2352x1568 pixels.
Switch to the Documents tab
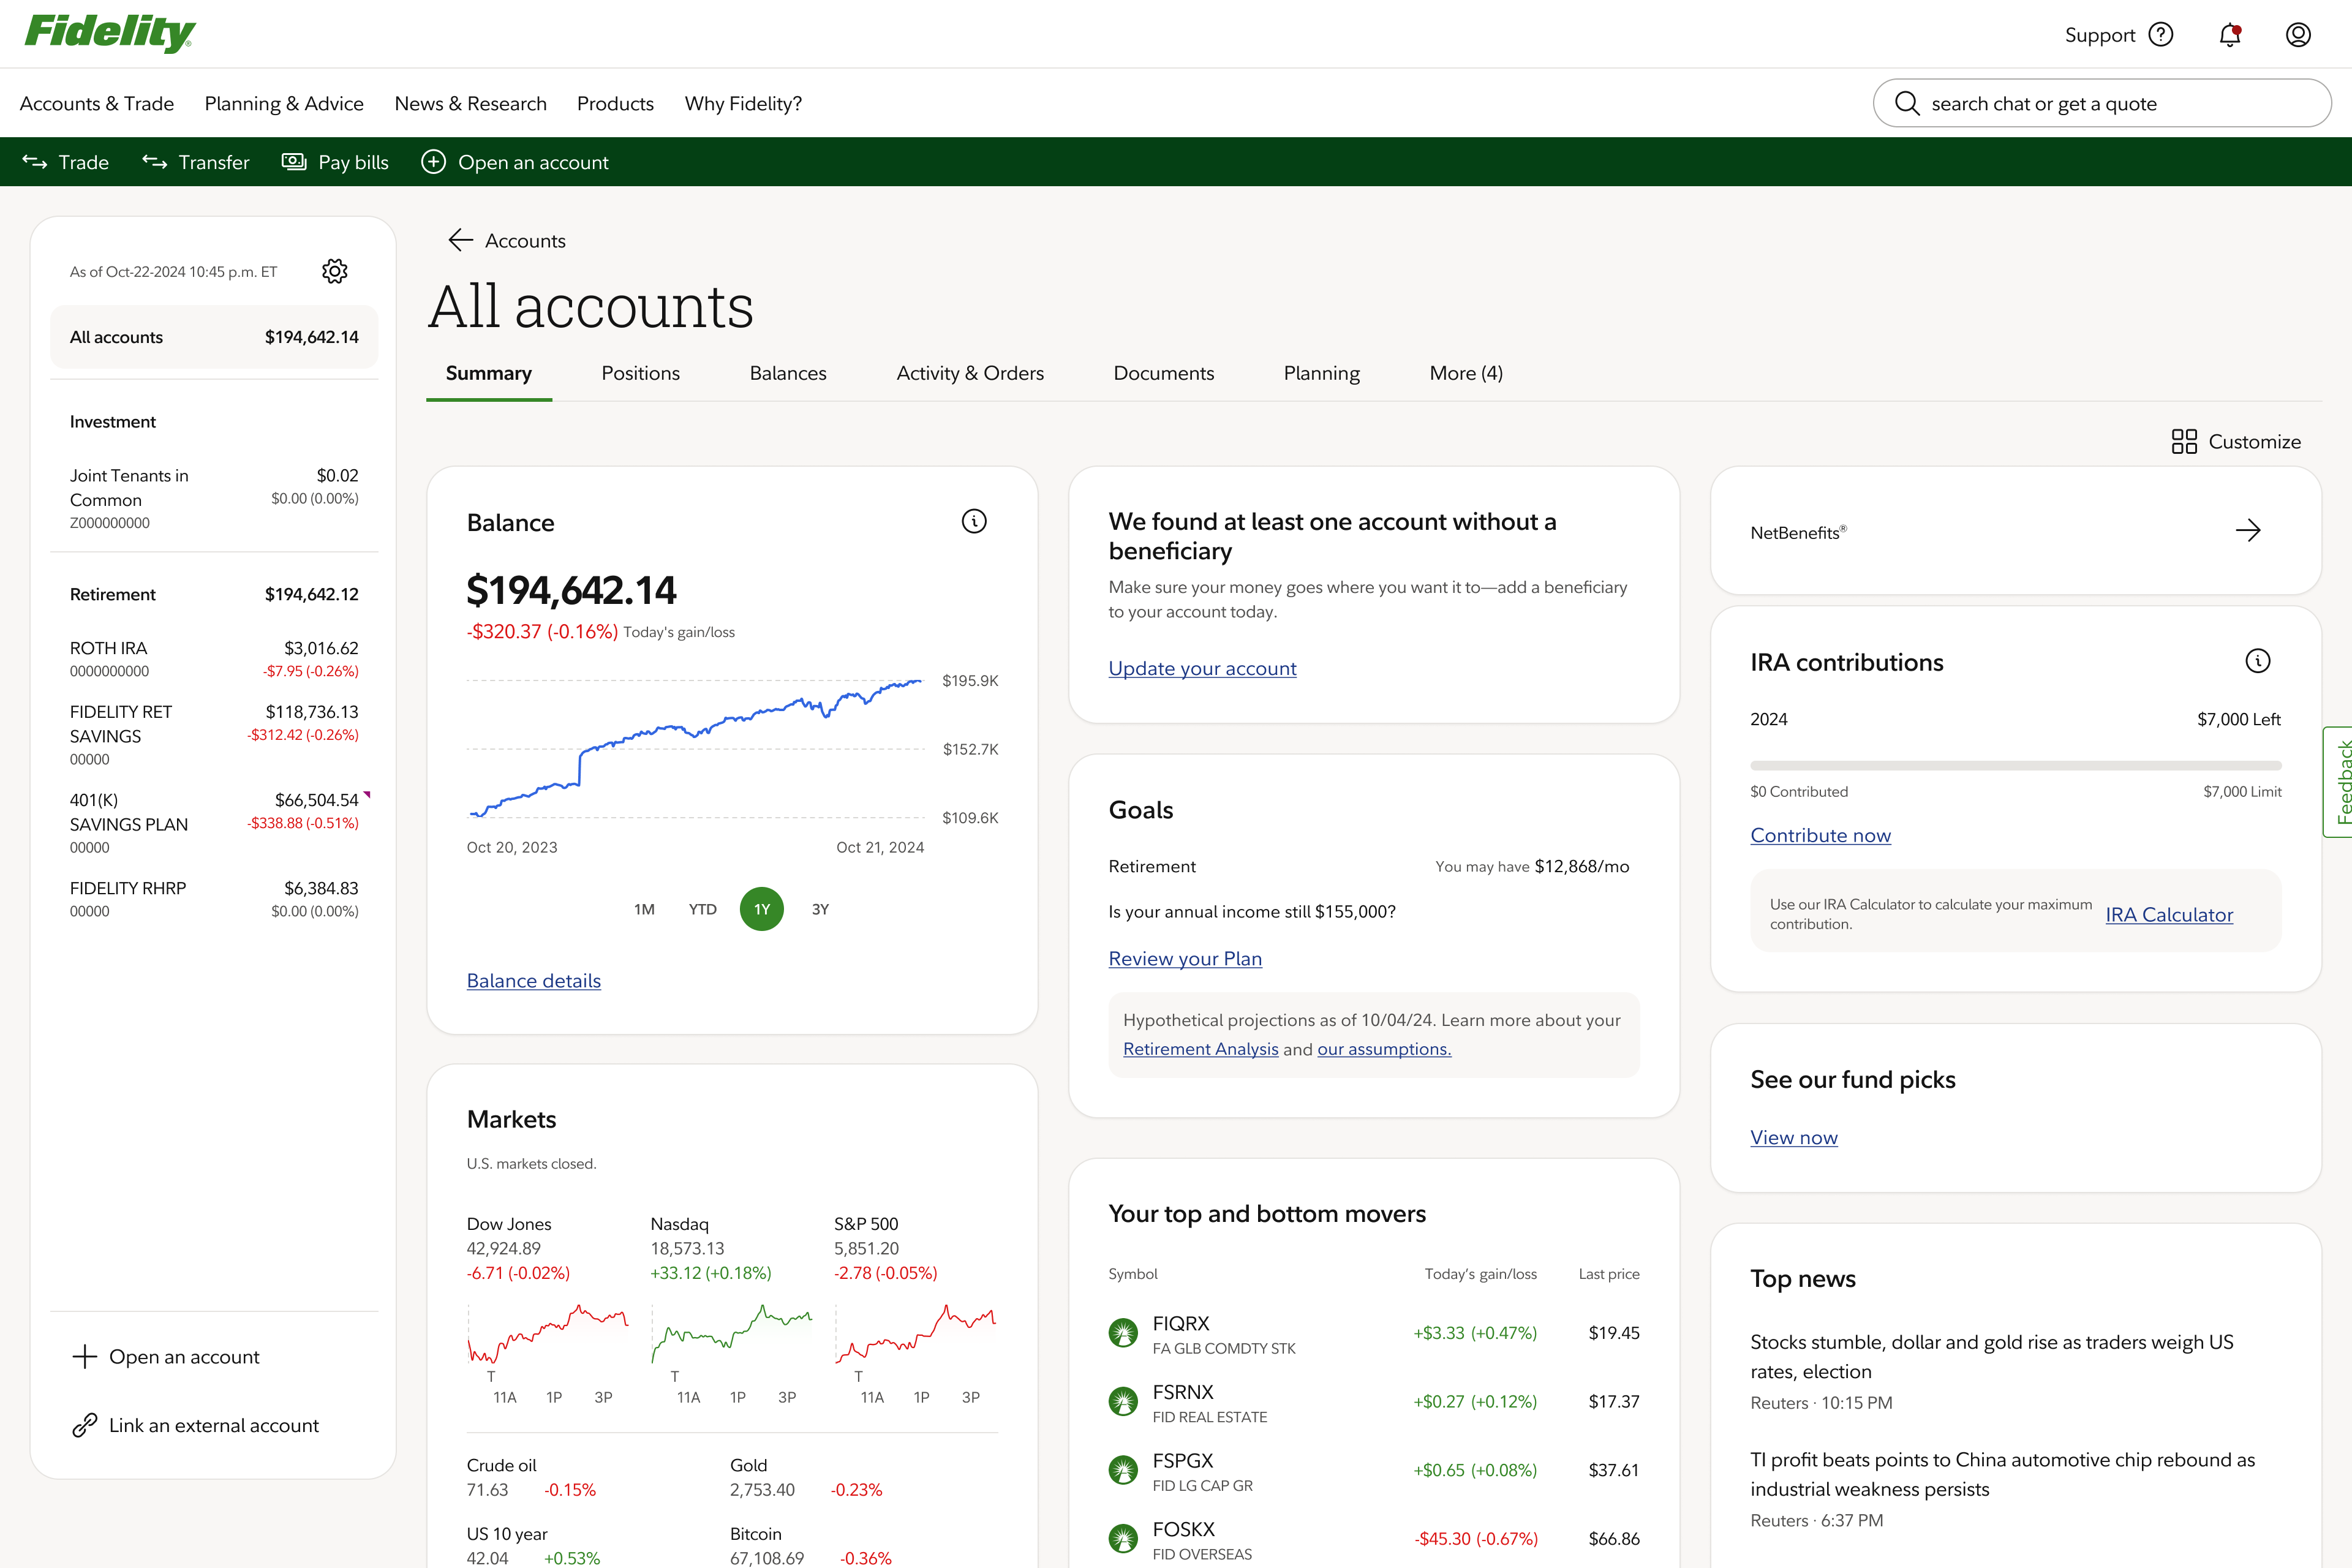click(x=1164, y=373)
